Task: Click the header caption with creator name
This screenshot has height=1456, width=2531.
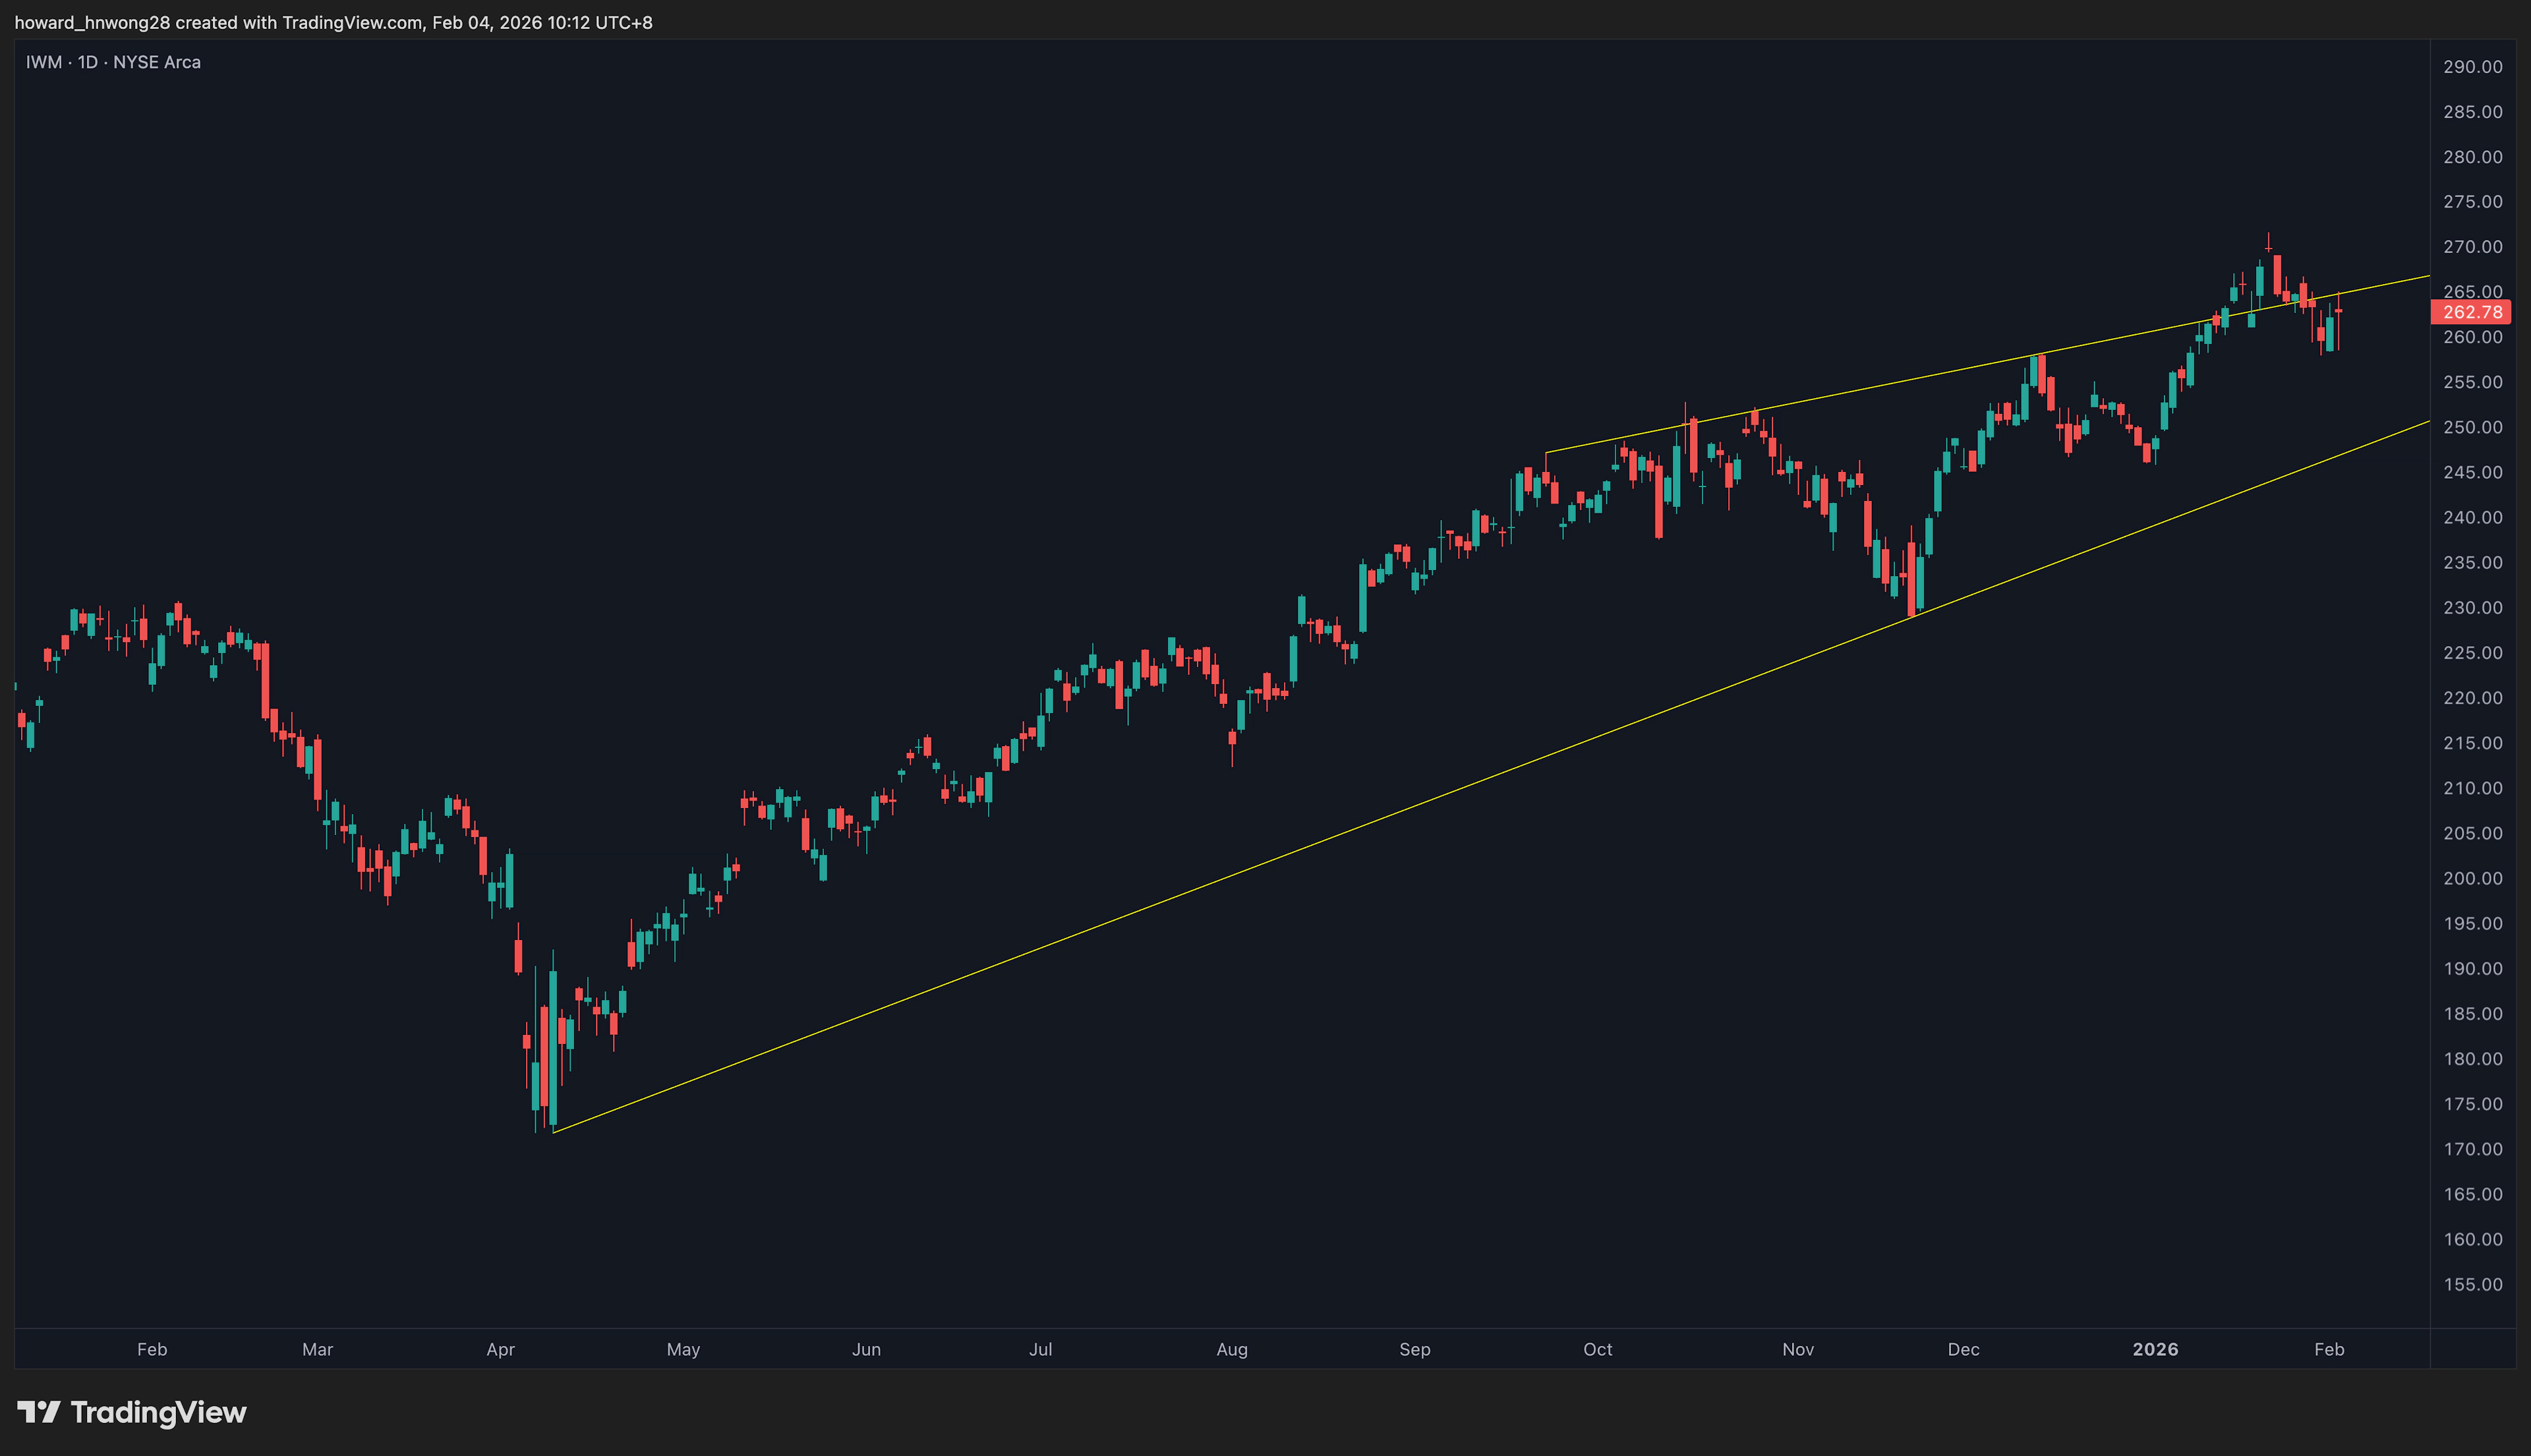Action: pyautogui.click(x=333, y=22)
